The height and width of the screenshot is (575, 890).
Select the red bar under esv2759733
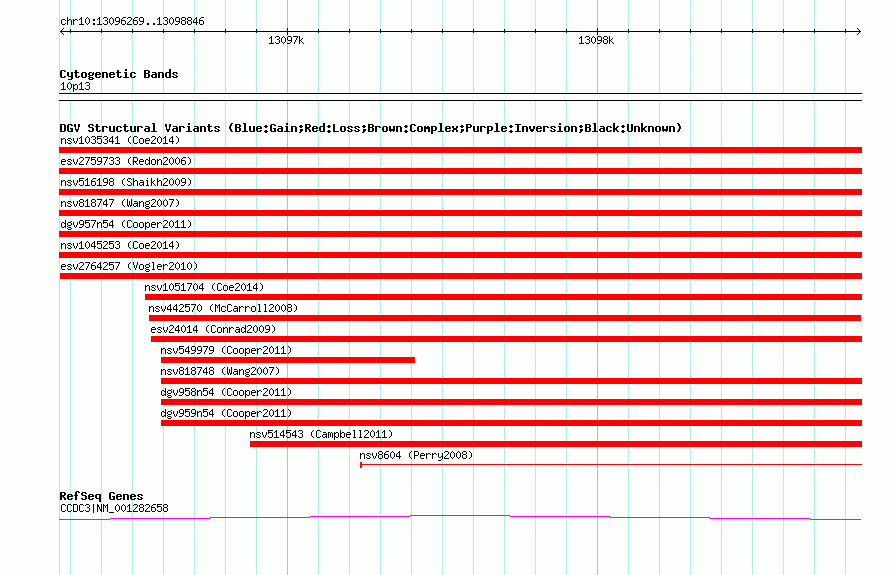[460, 171]
